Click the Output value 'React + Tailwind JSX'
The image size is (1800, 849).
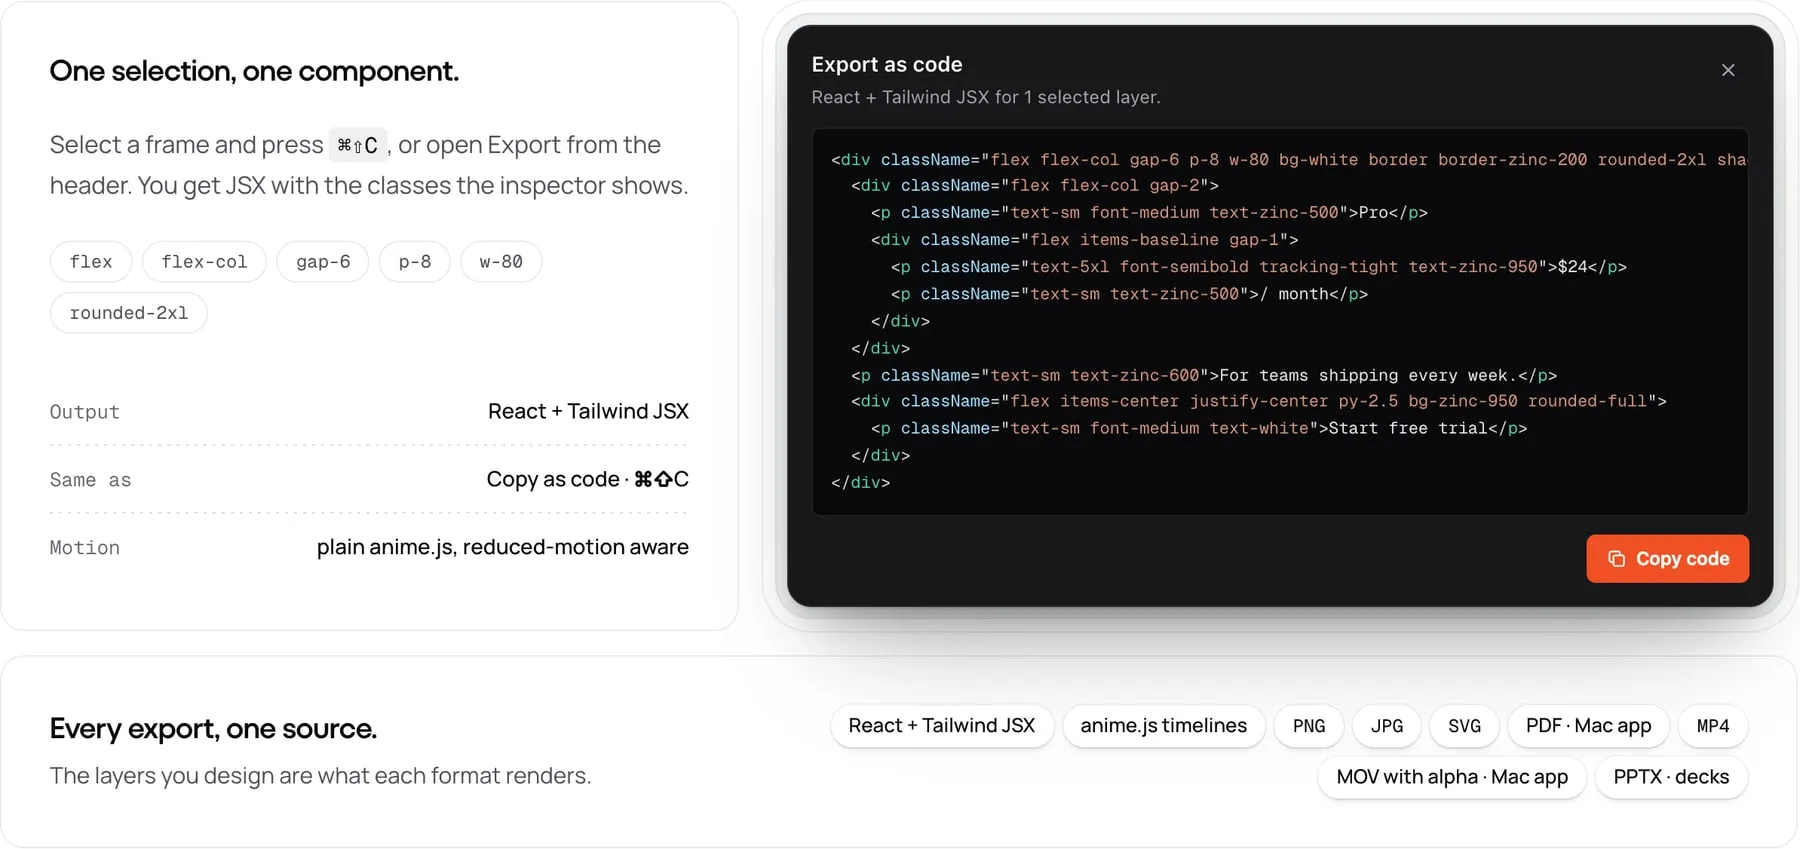(588, 411)
